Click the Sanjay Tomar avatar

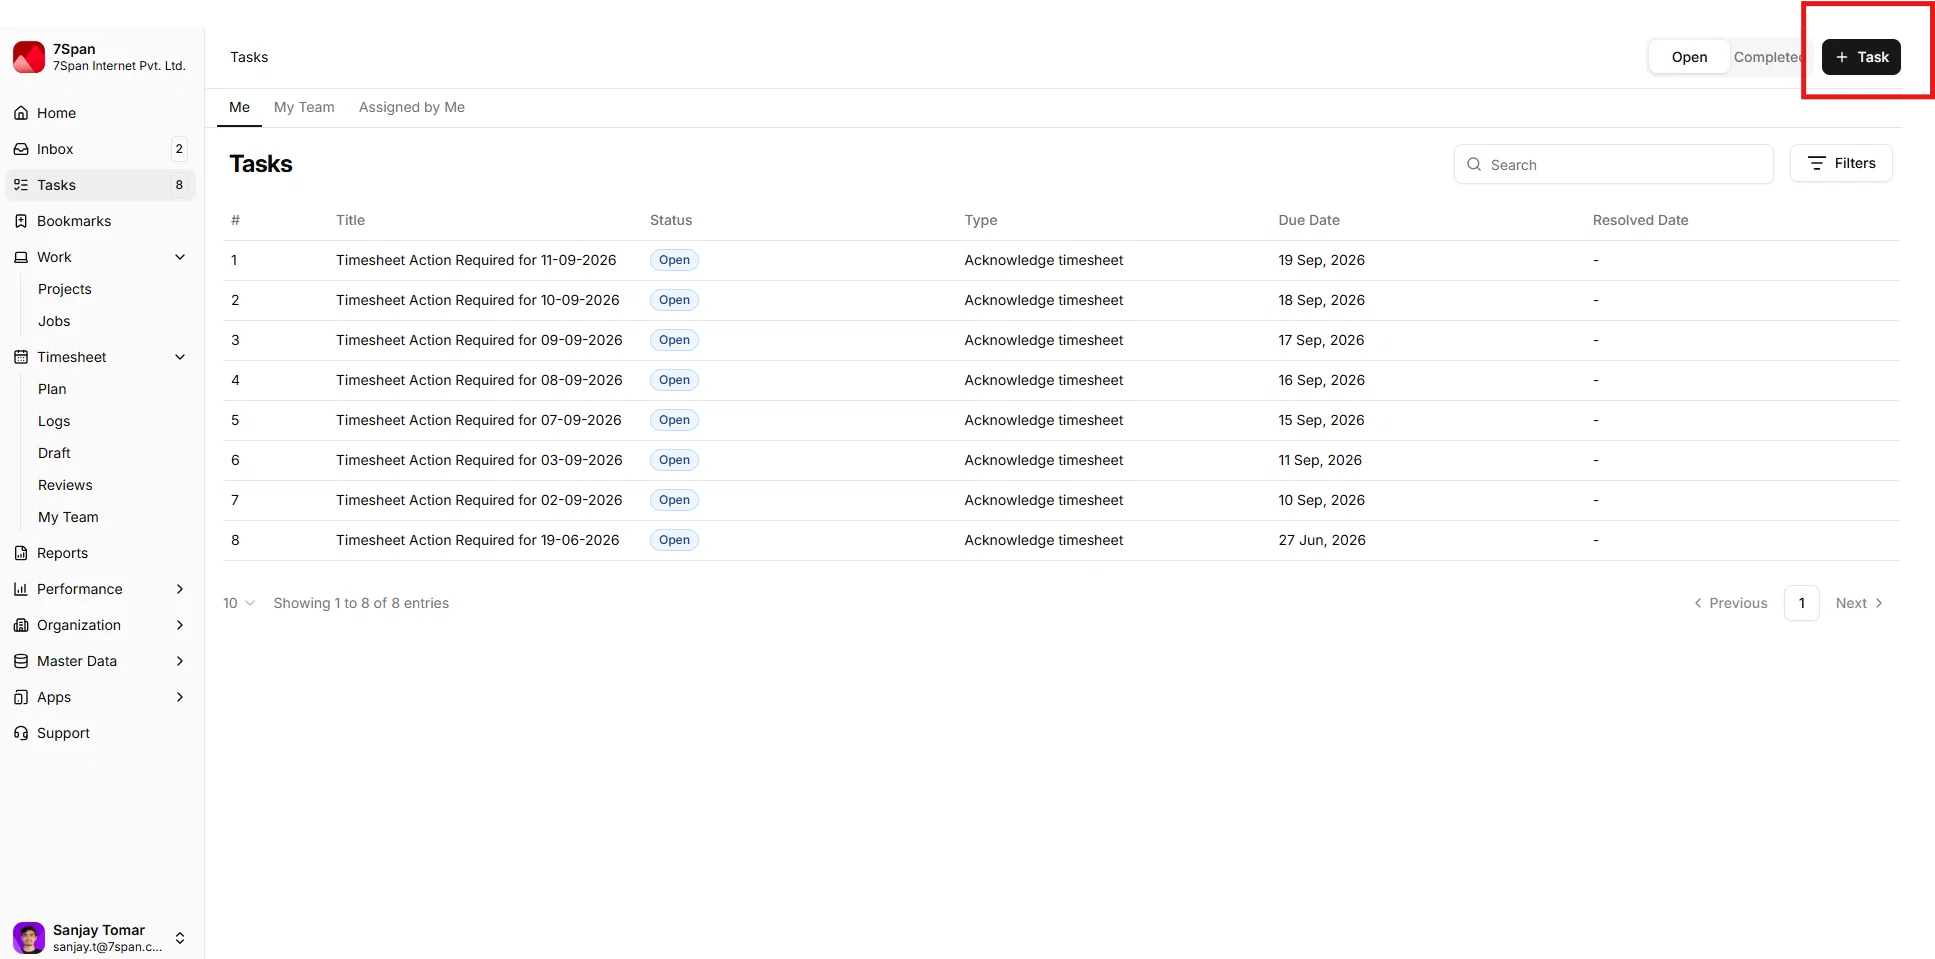(29, 938)
